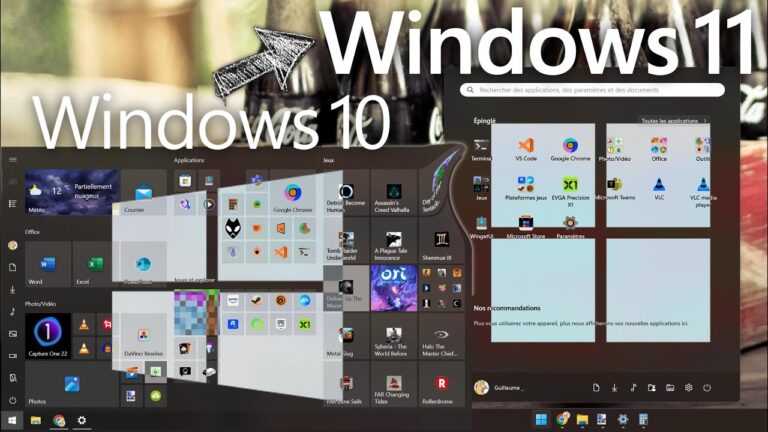Open the Capture One 22 tile
The image size is (768, 432).
tap(48, 336)
